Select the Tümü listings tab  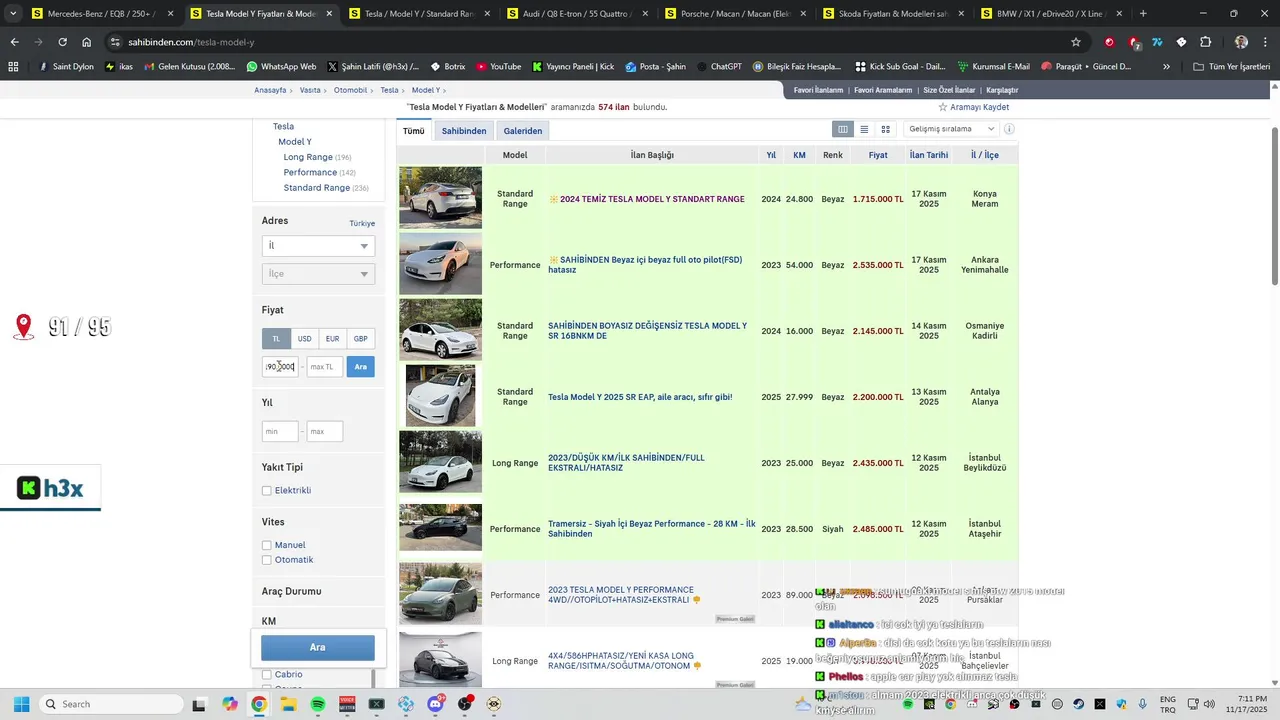(x=414, y=131)
